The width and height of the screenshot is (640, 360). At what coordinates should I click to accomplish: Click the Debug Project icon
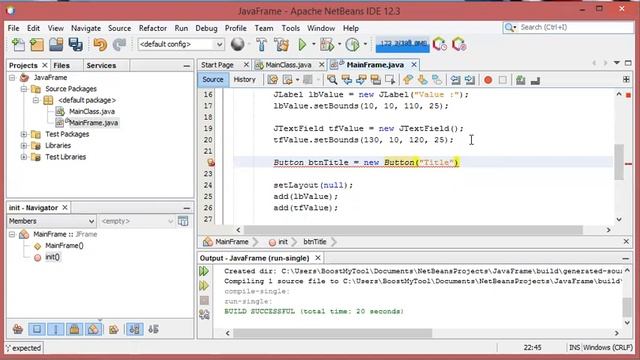(327, 44)
